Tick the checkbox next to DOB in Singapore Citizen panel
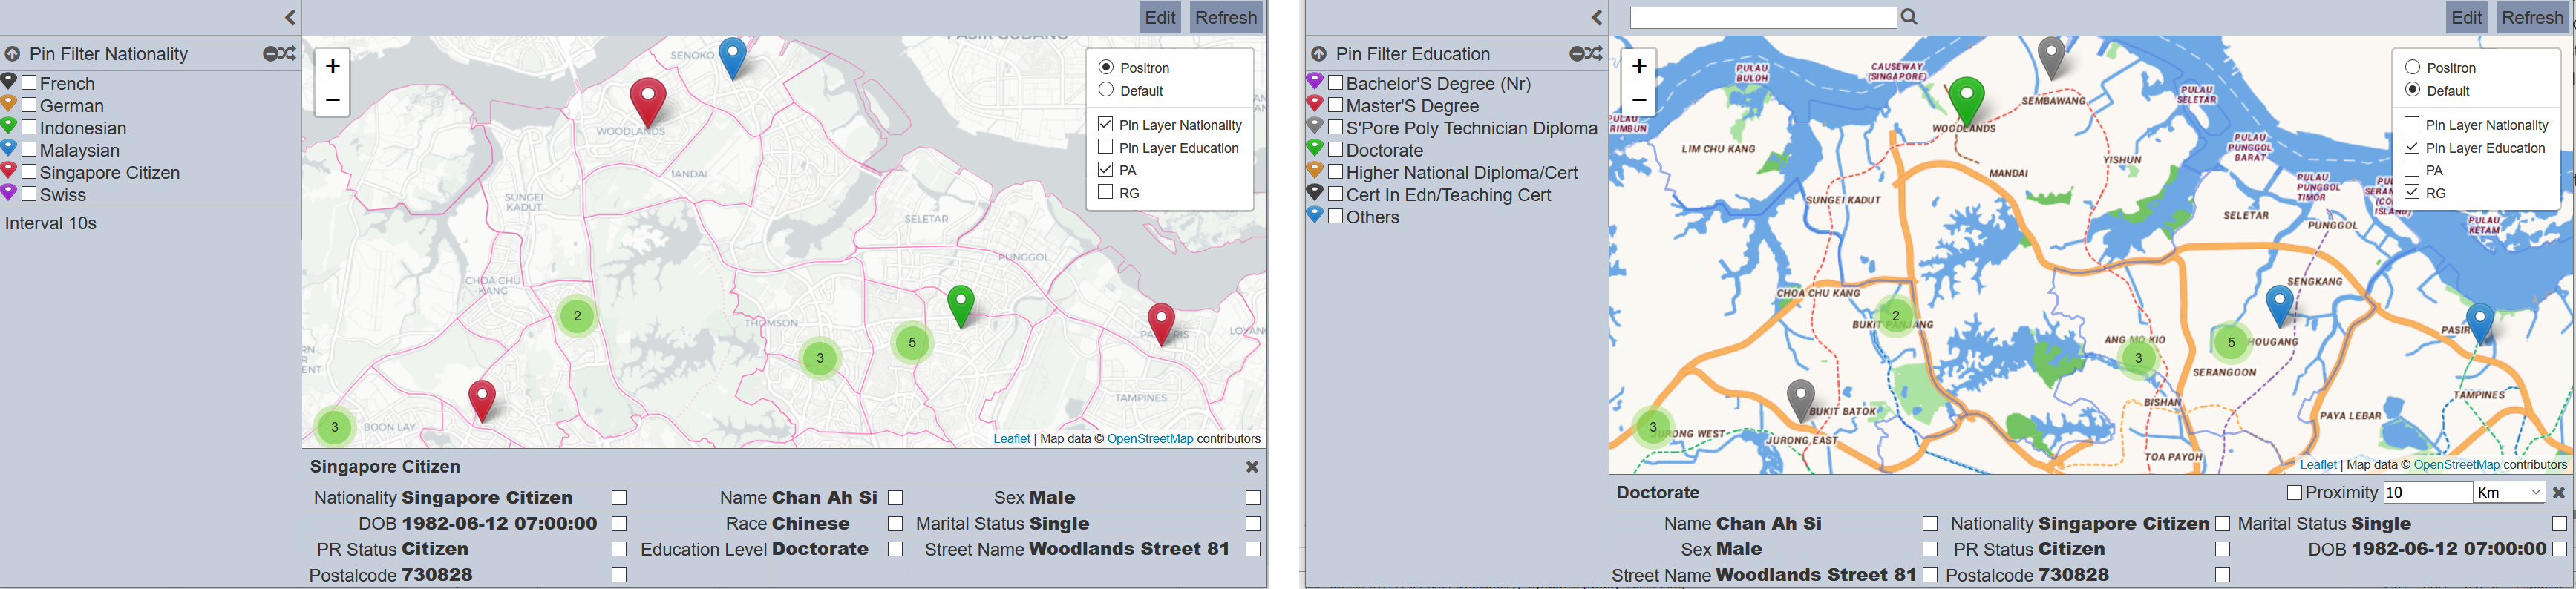The image size is (2576, 589). [x=619, y=523]
